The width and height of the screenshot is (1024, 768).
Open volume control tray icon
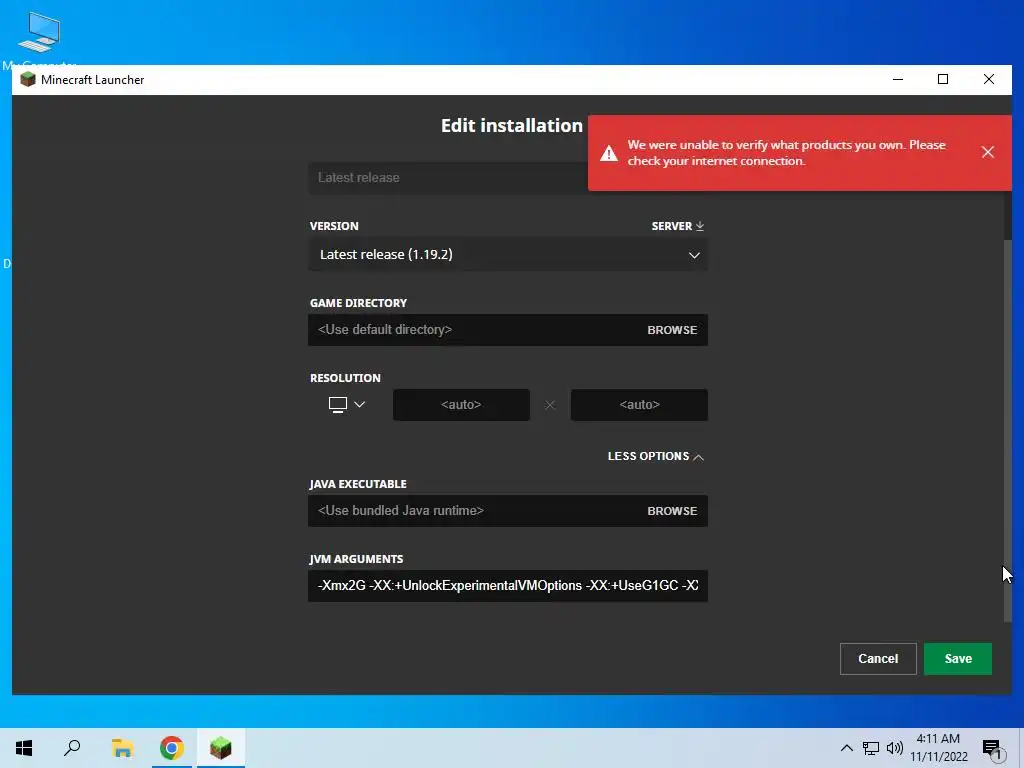tap(895, 748)
